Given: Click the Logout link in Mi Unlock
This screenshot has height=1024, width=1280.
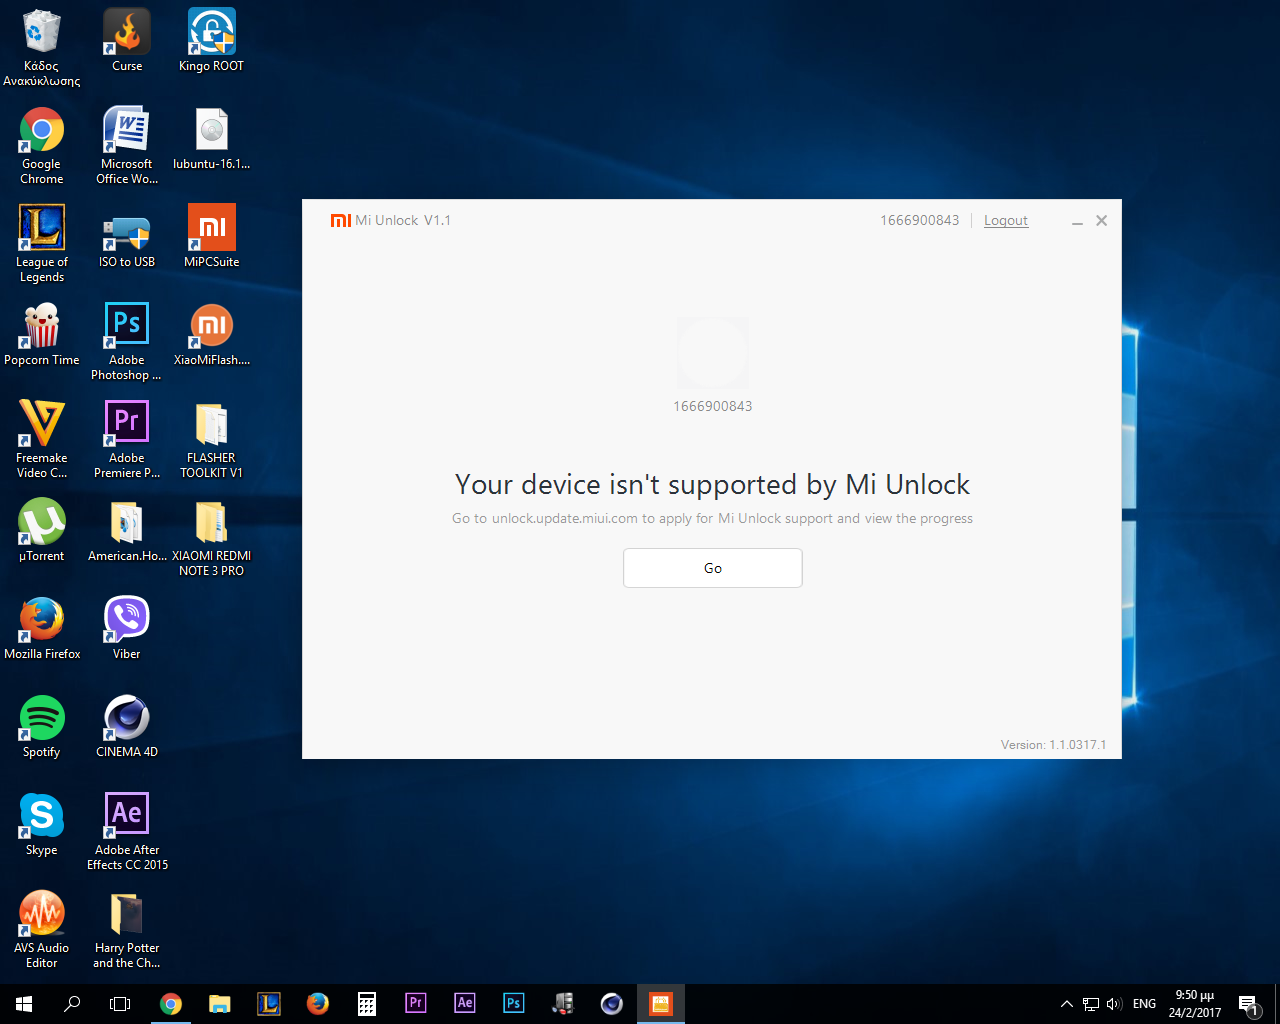Looking at the screenshot, I should point(1005,220).
